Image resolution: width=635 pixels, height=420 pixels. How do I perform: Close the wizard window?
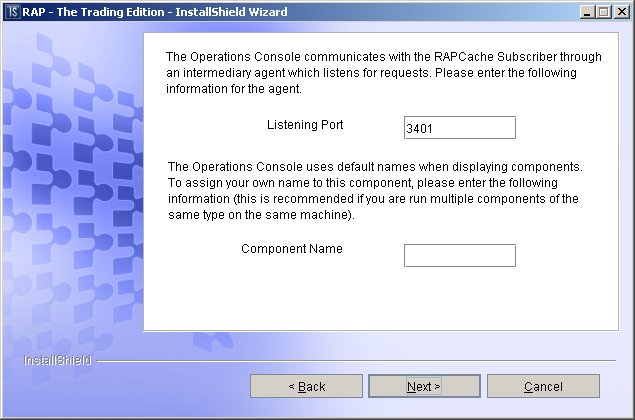(x=622, y=12)
